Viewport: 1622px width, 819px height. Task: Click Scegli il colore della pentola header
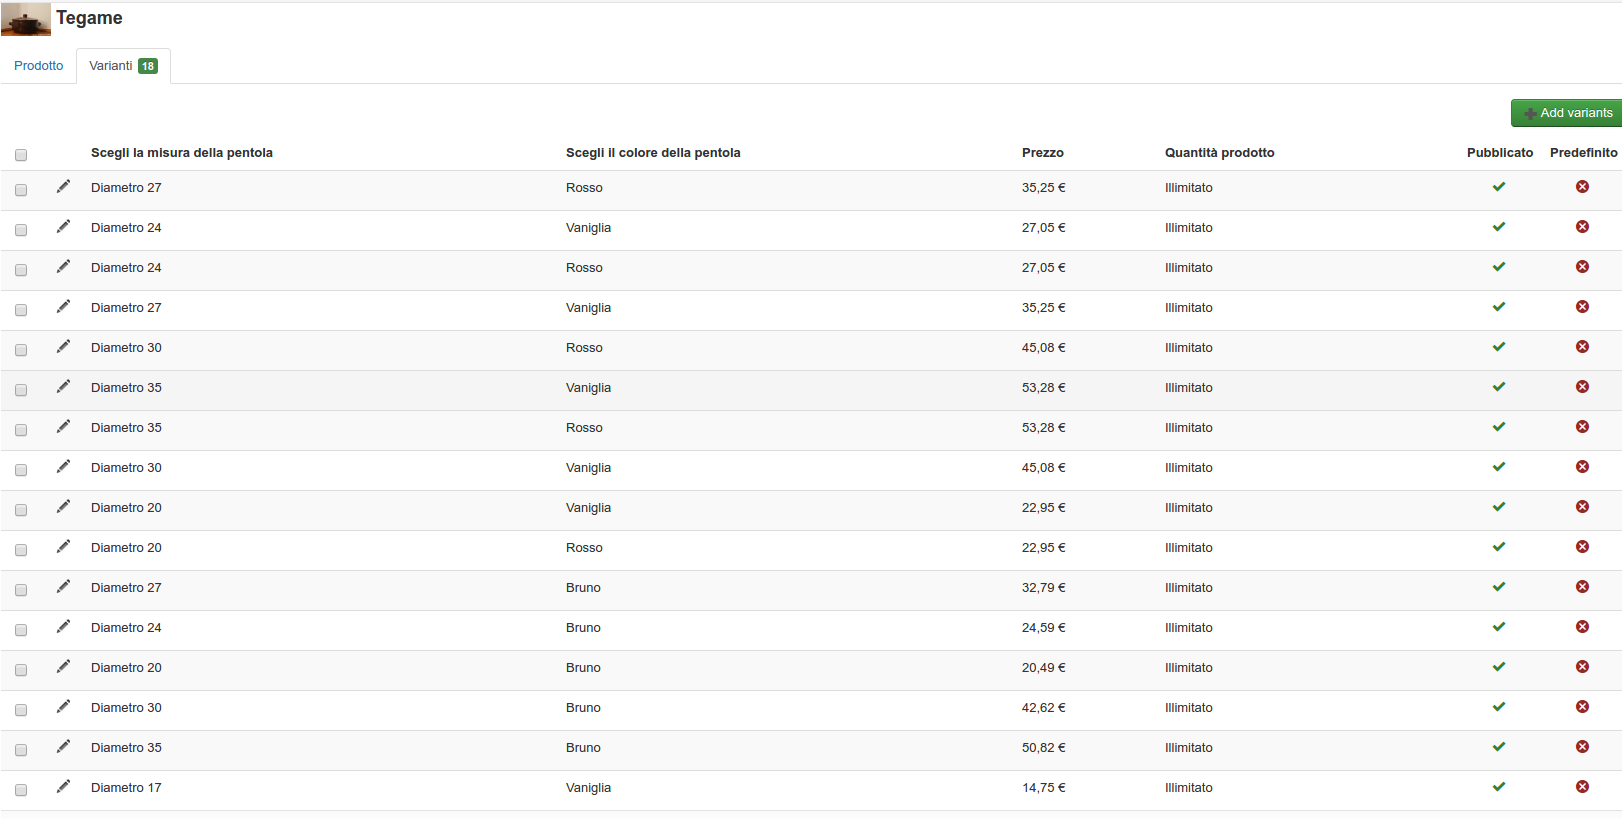[x=653, y=153]
